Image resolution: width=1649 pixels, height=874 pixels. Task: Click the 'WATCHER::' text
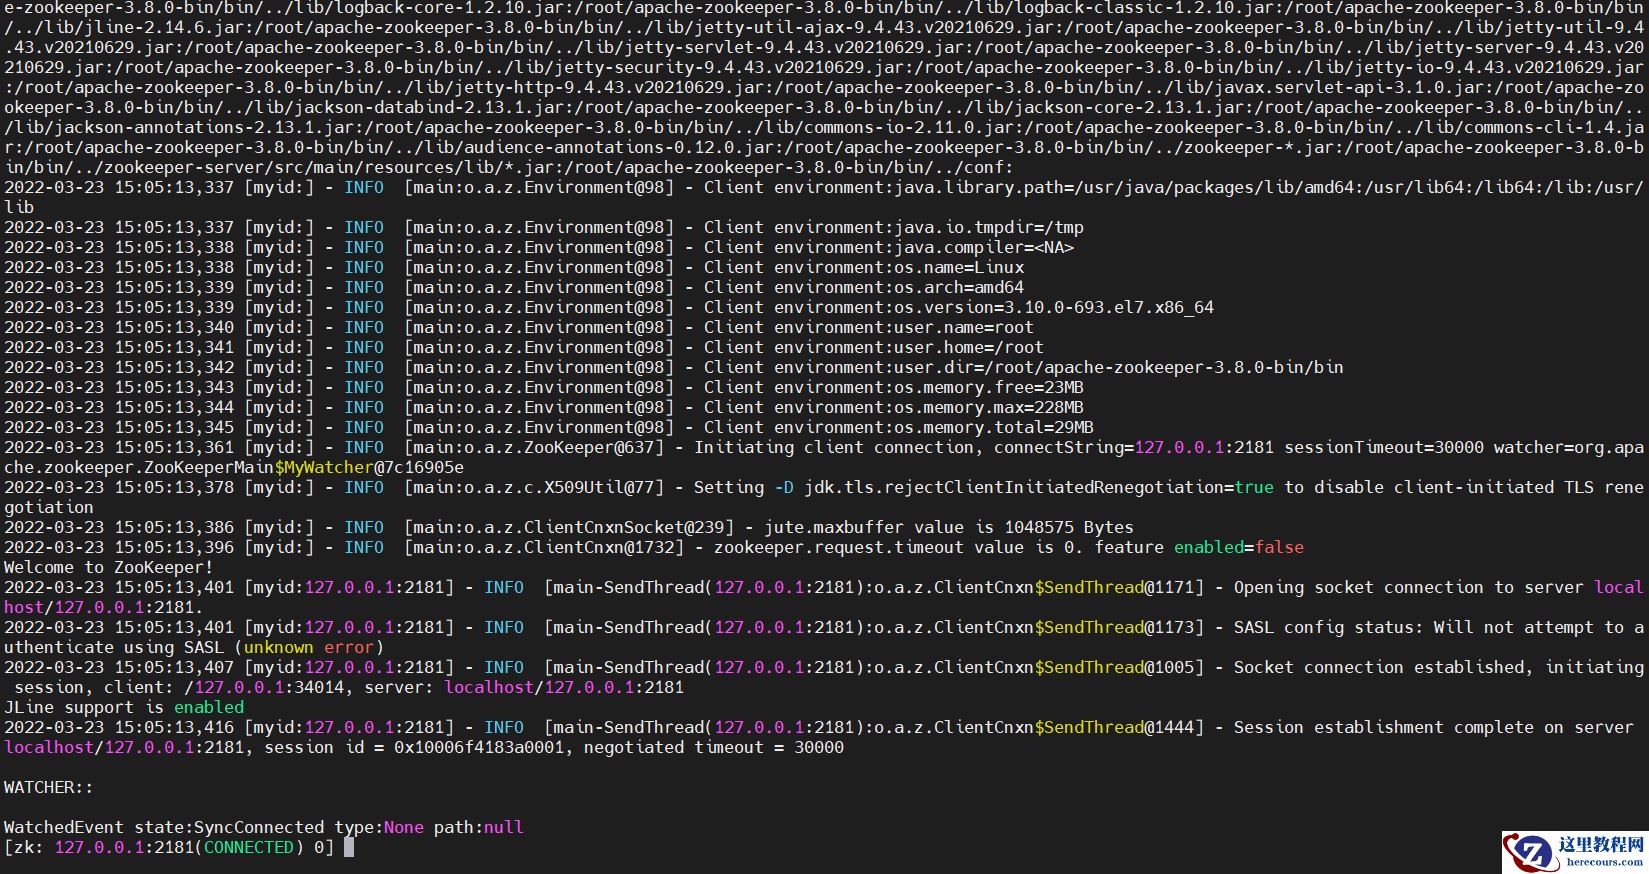point(48,787)
